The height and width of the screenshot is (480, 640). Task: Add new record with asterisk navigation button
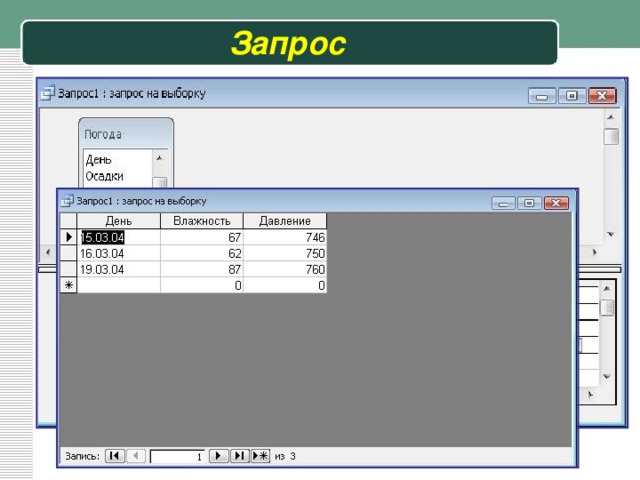click(x=260, y=456)
